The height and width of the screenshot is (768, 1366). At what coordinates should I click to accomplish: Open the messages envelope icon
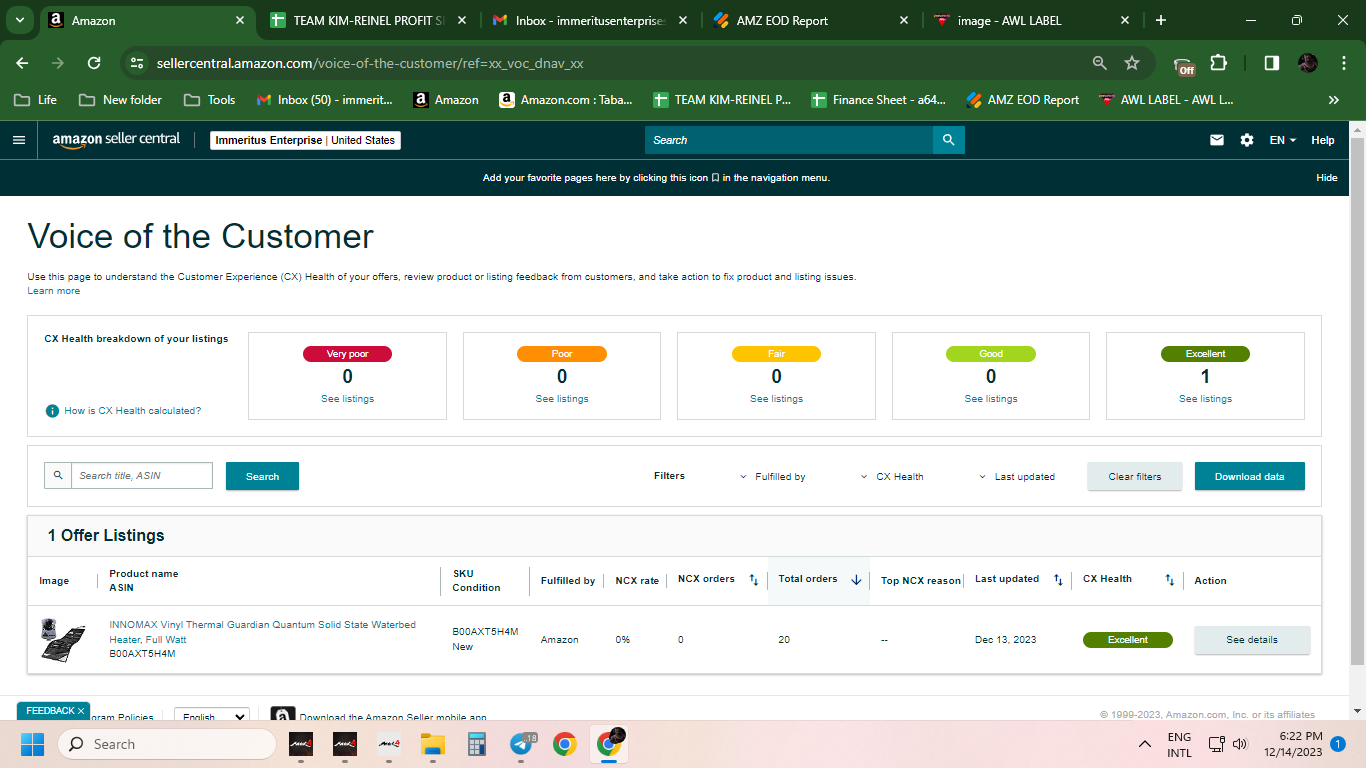pos(1217,140)
